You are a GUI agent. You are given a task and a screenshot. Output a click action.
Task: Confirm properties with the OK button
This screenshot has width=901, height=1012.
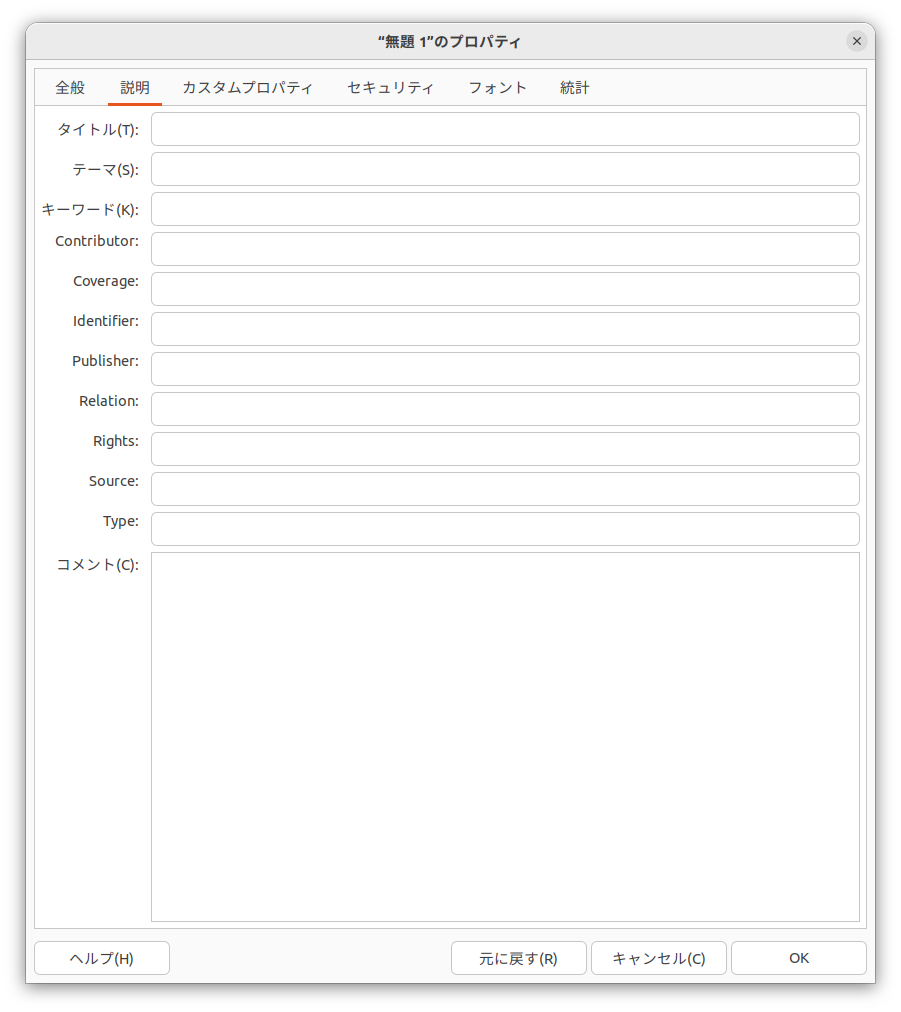[x=798, y=958]
